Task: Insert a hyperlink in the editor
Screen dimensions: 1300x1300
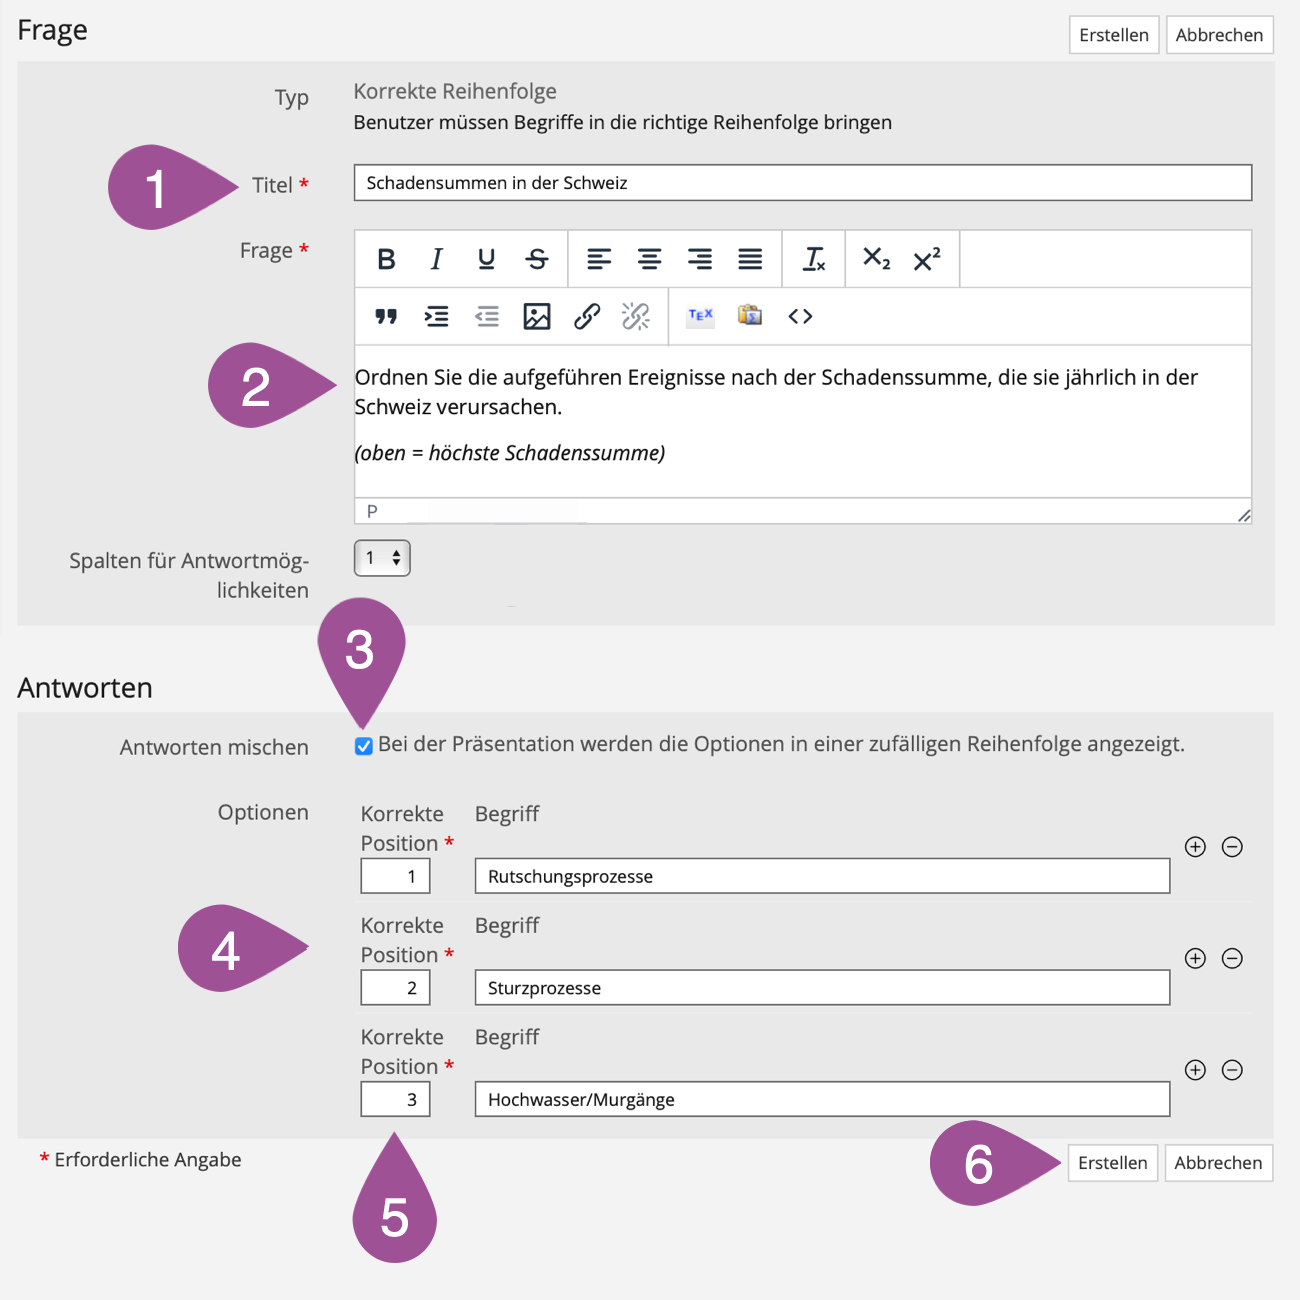Action: click(587, 317)
